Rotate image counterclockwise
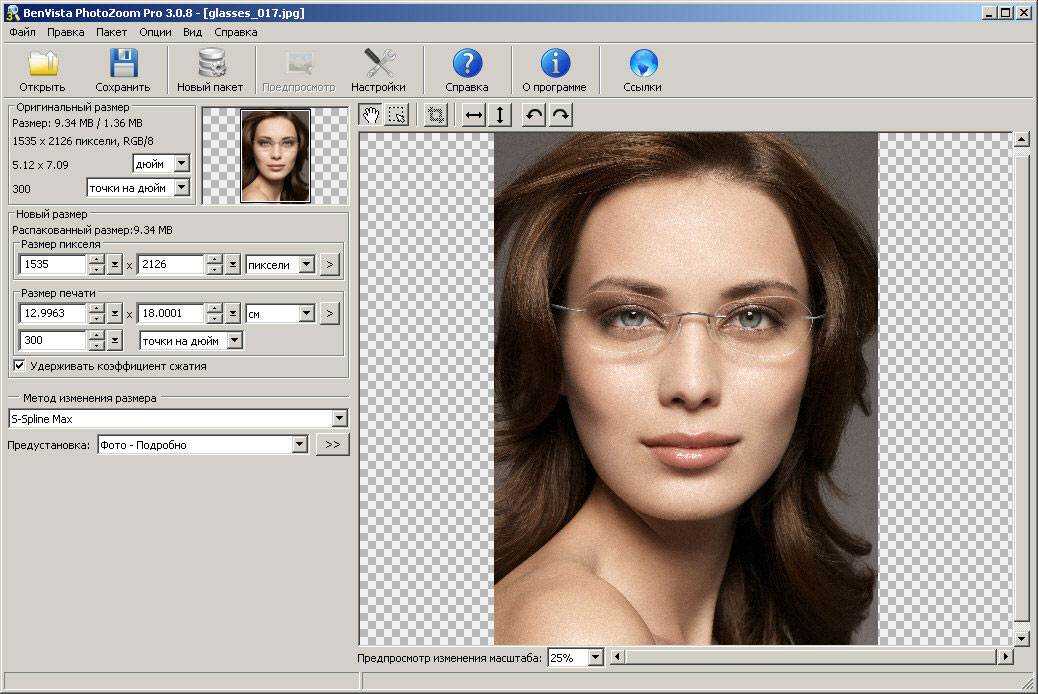This screenshot has width=1038, height=694. click(x=534, y=115)
